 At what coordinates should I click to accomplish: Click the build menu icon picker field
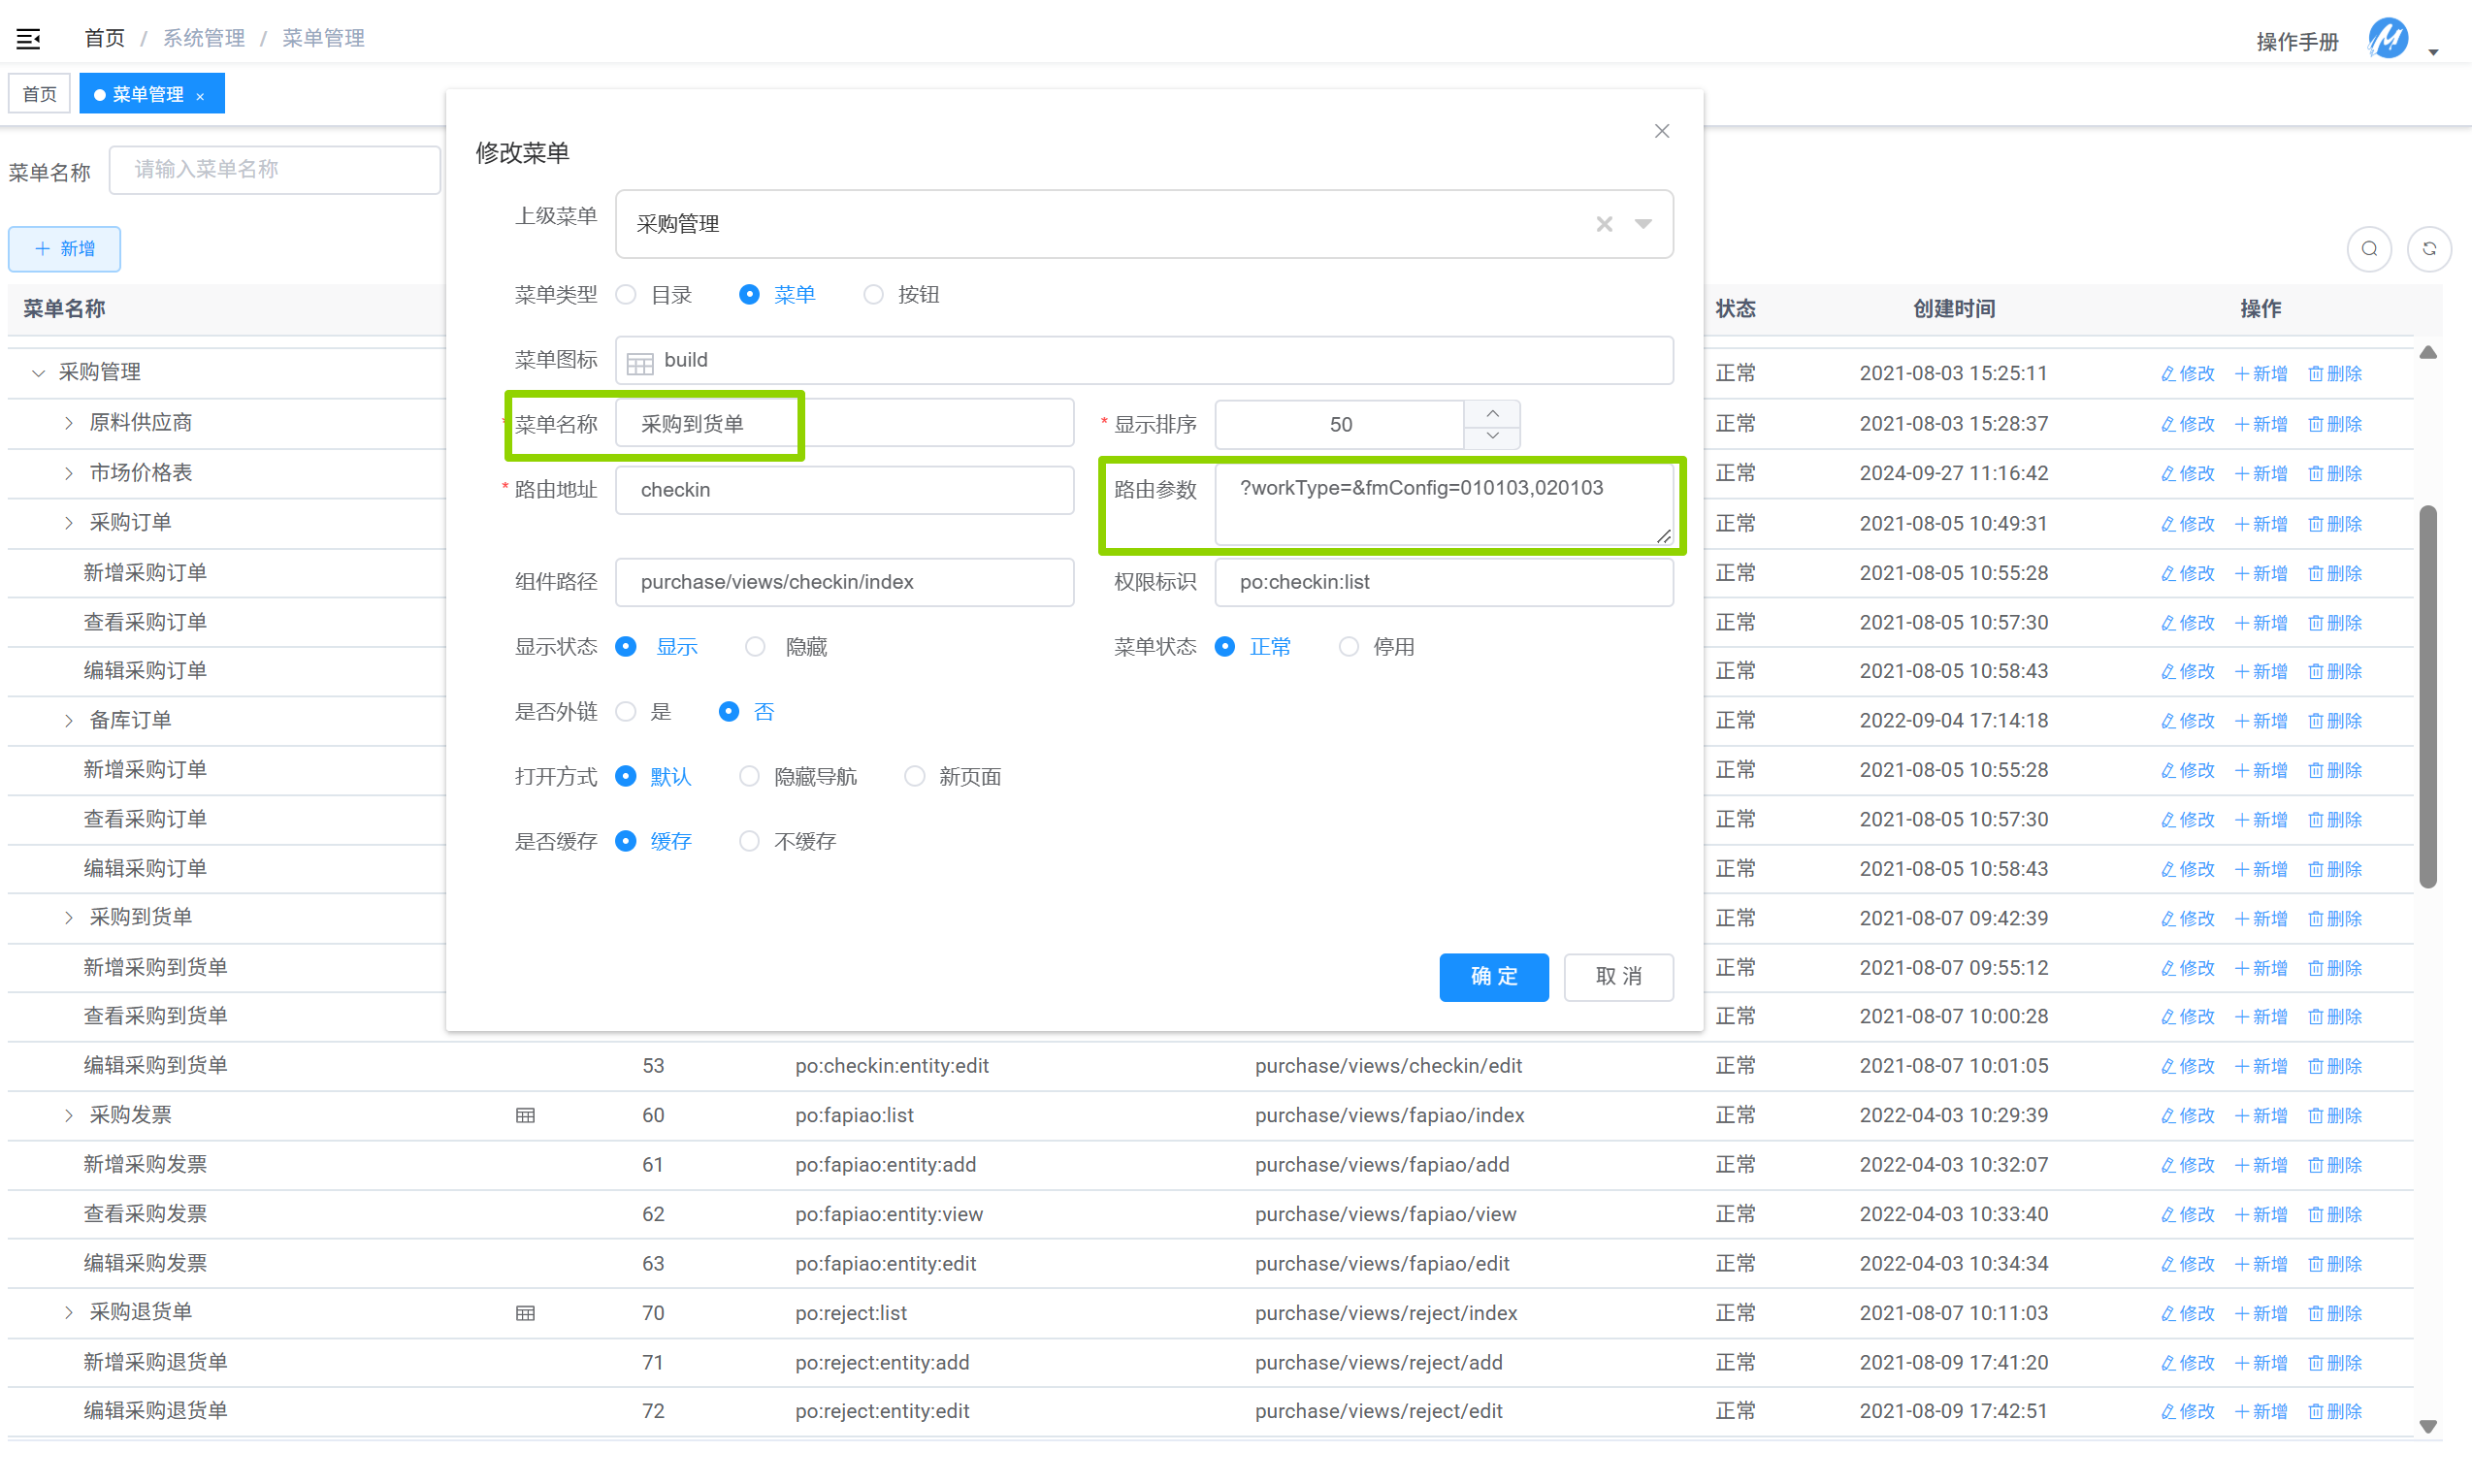(1143, 360)
